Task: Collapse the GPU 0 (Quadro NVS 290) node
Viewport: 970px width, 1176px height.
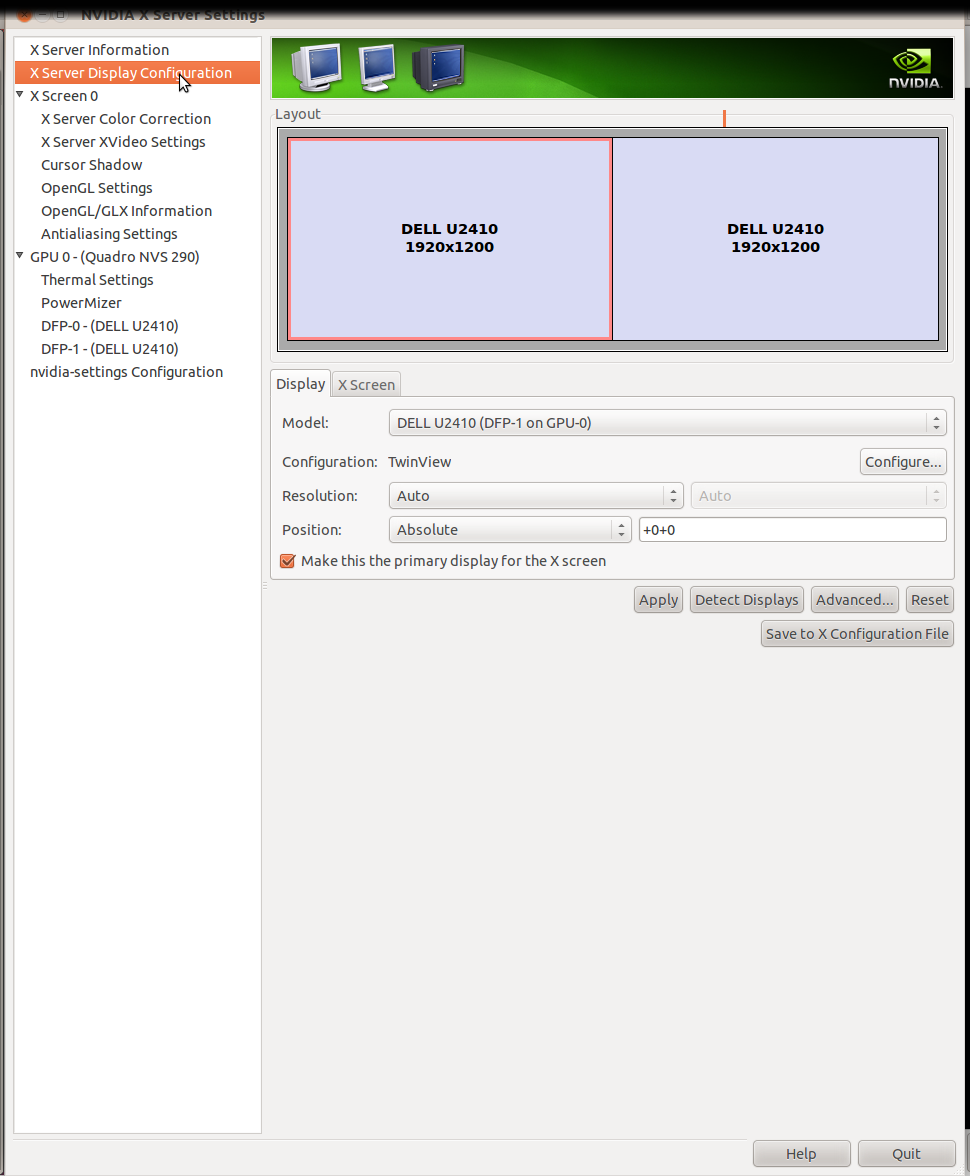Action: pos(20,256)
